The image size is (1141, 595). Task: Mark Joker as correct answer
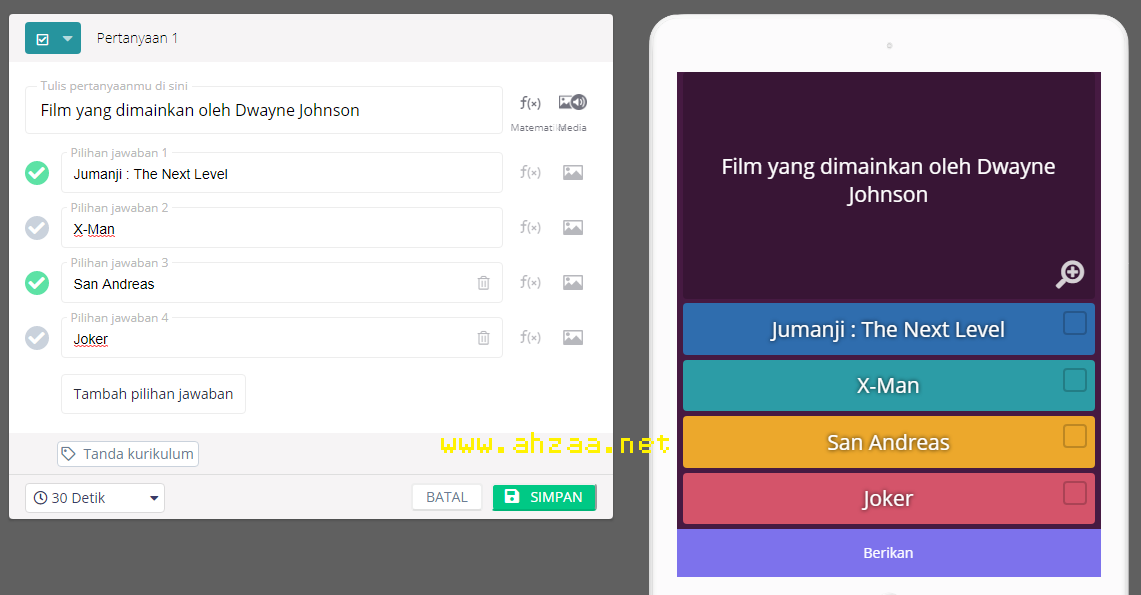(37, 338)
